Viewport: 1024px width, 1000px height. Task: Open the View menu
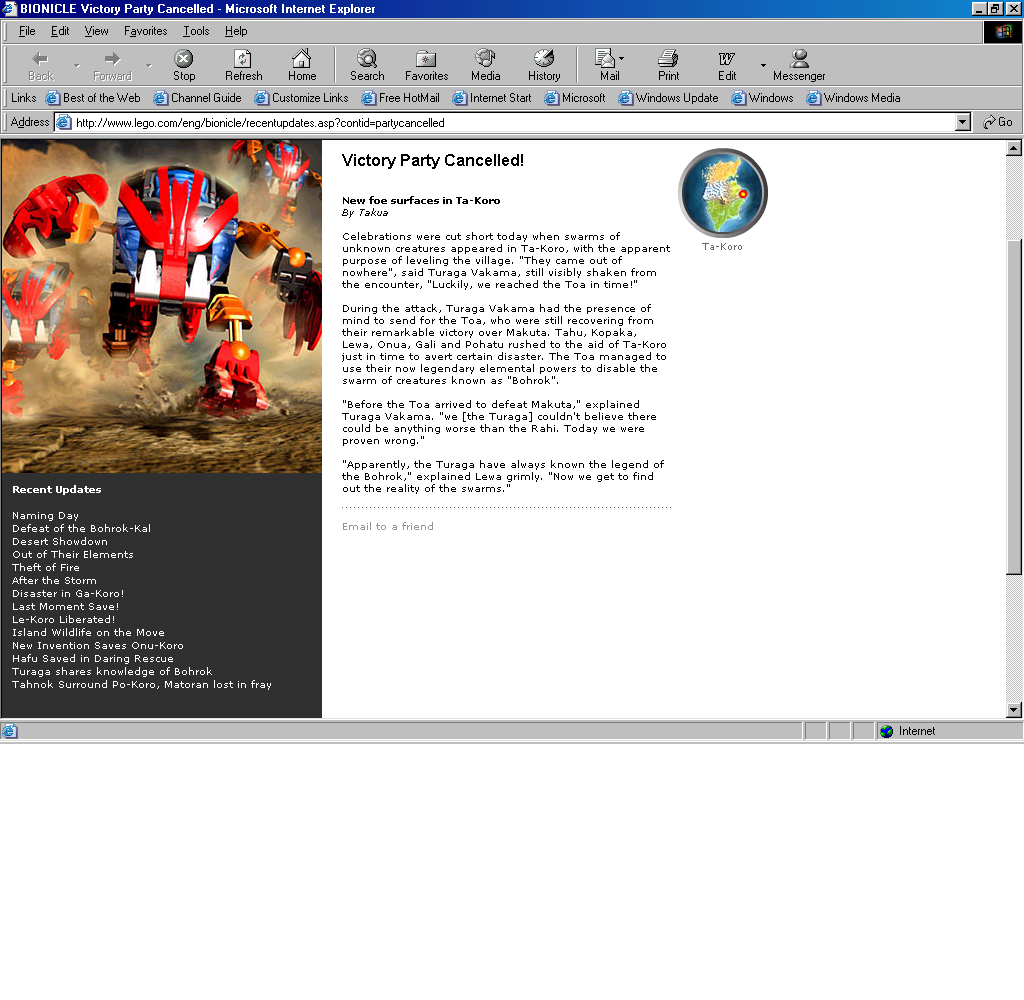point(96,31)
